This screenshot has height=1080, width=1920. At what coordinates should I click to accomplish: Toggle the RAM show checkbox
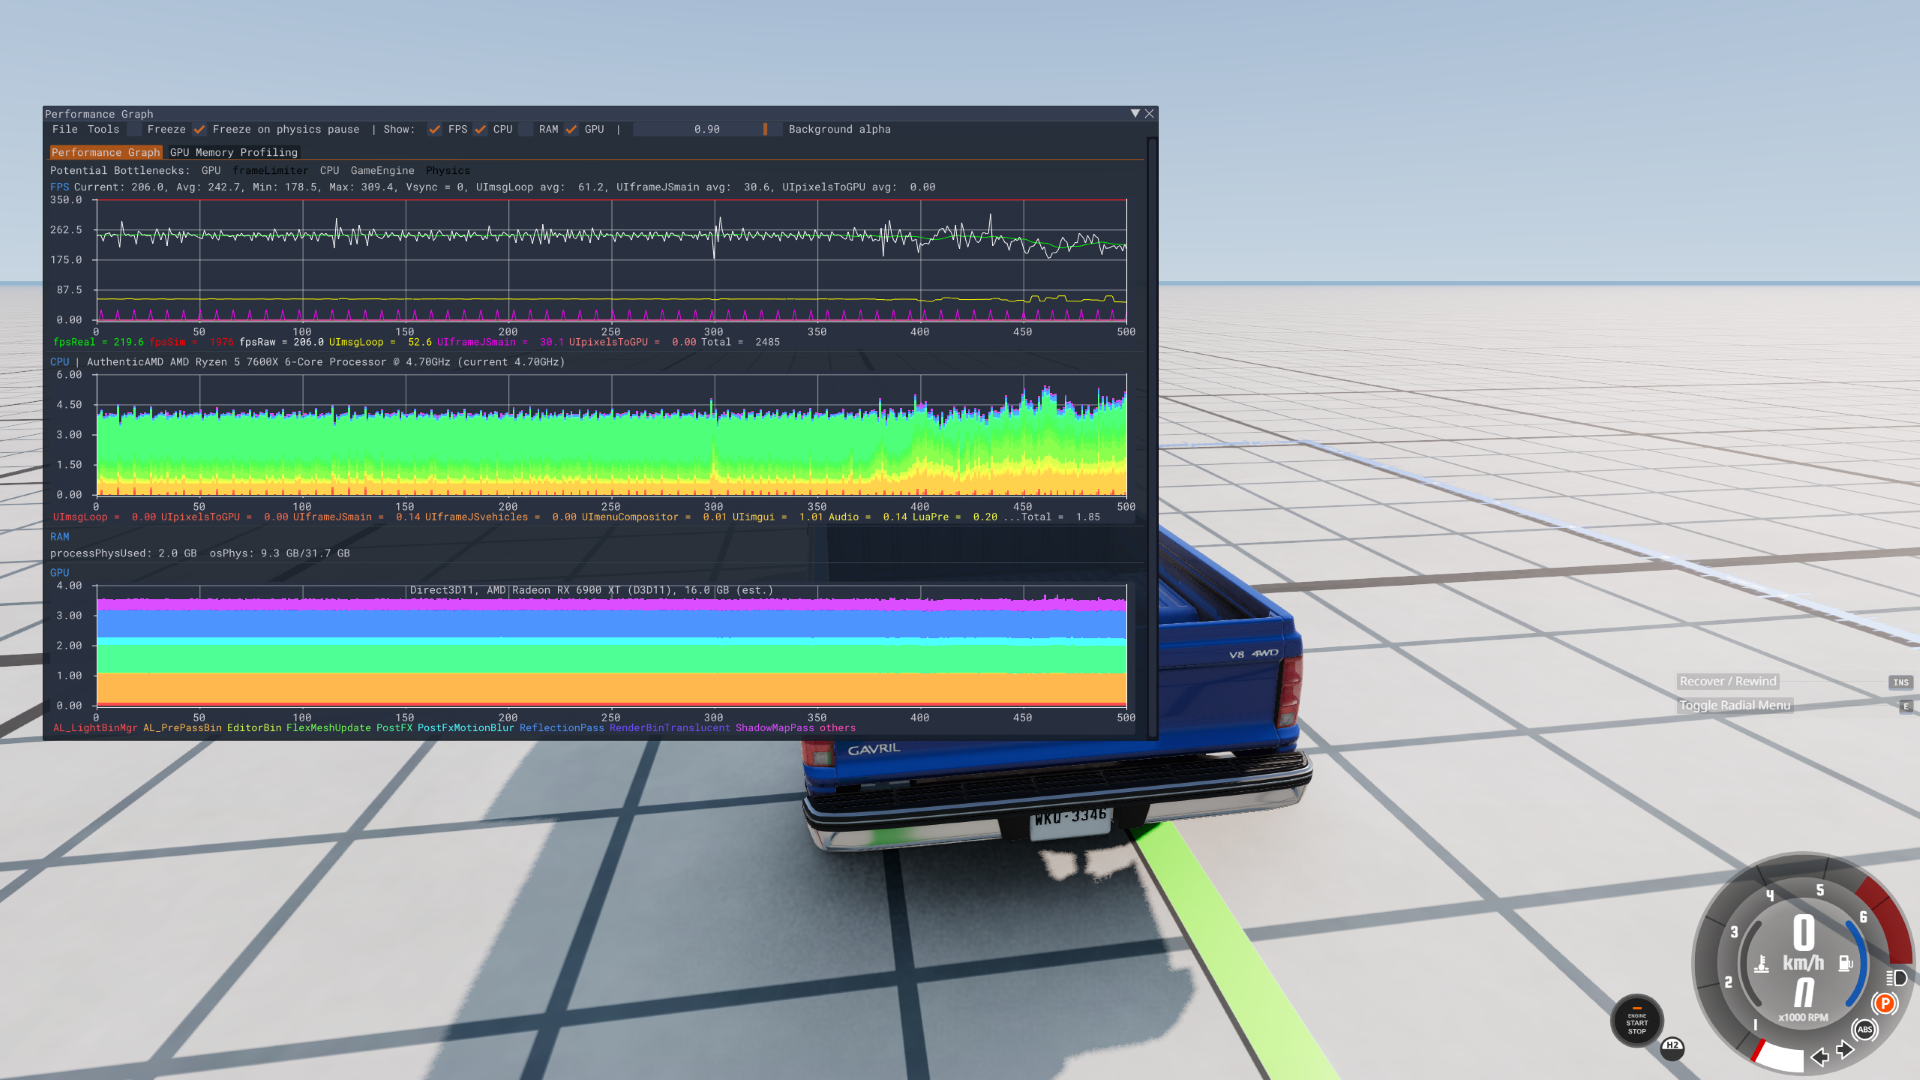click(x=526, y=129)
